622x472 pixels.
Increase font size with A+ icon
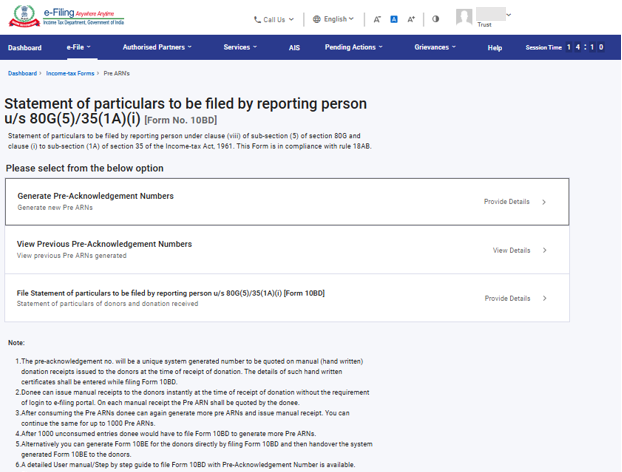(412, 19)
